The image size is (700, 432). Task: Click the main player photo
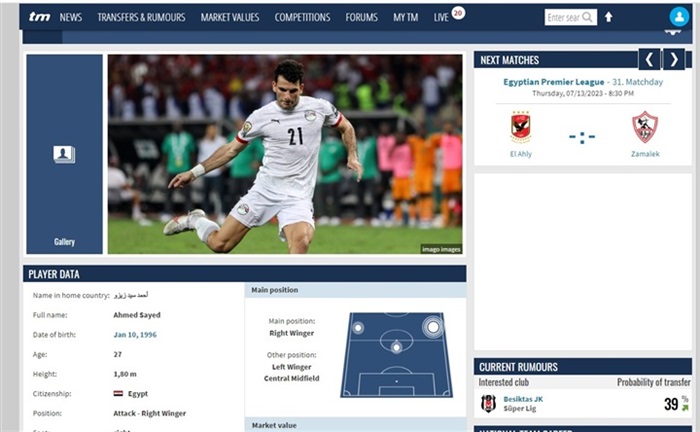pos(285,154)
